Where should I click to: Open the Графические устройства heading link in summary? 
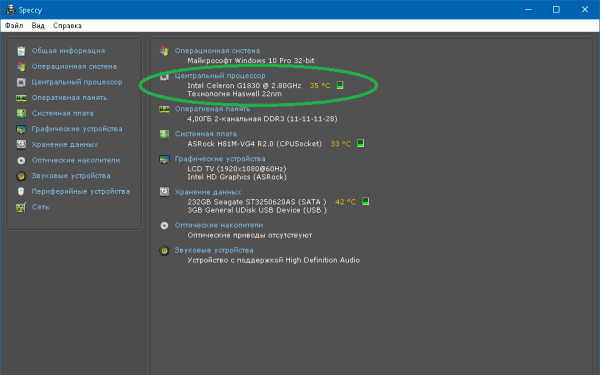(220, 159)
